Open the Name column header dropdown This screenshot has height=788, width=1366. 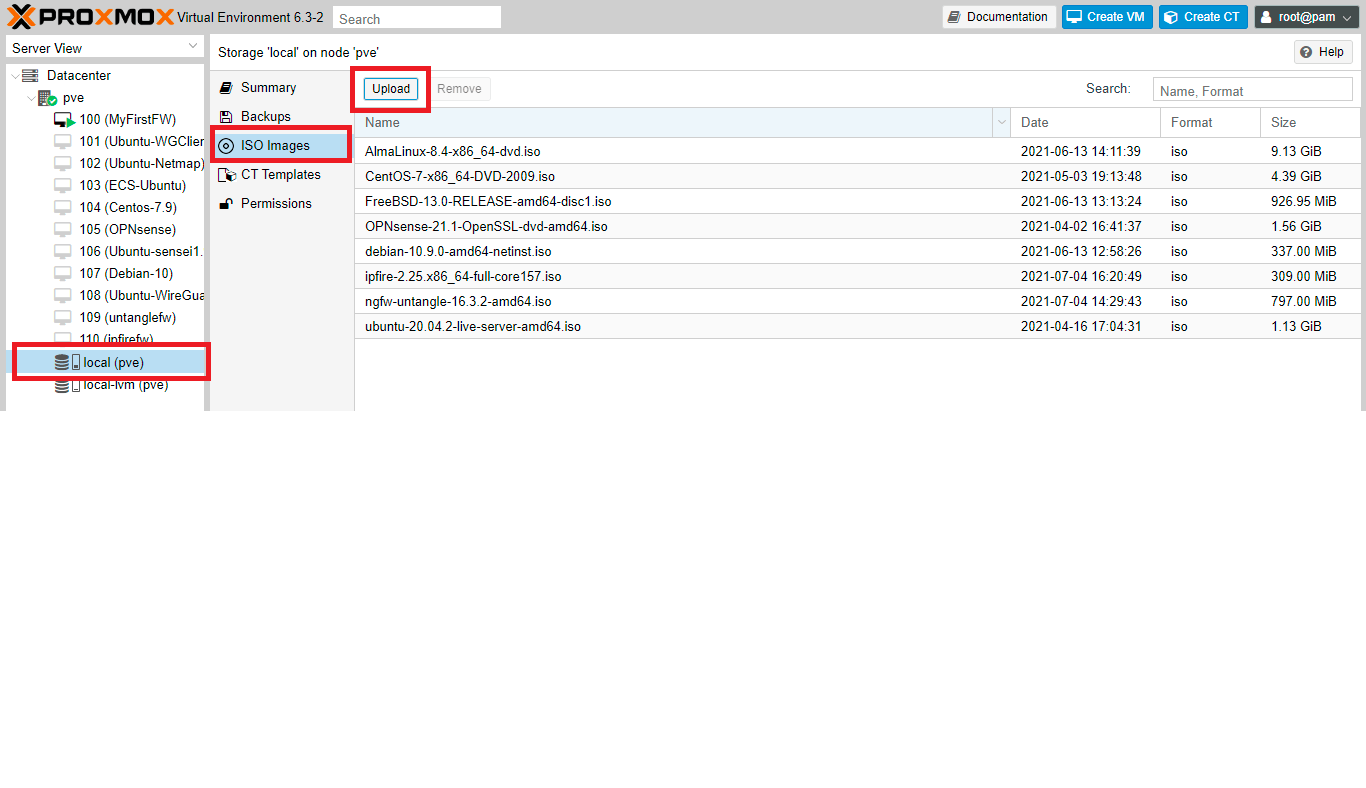tap(1003, 121)
